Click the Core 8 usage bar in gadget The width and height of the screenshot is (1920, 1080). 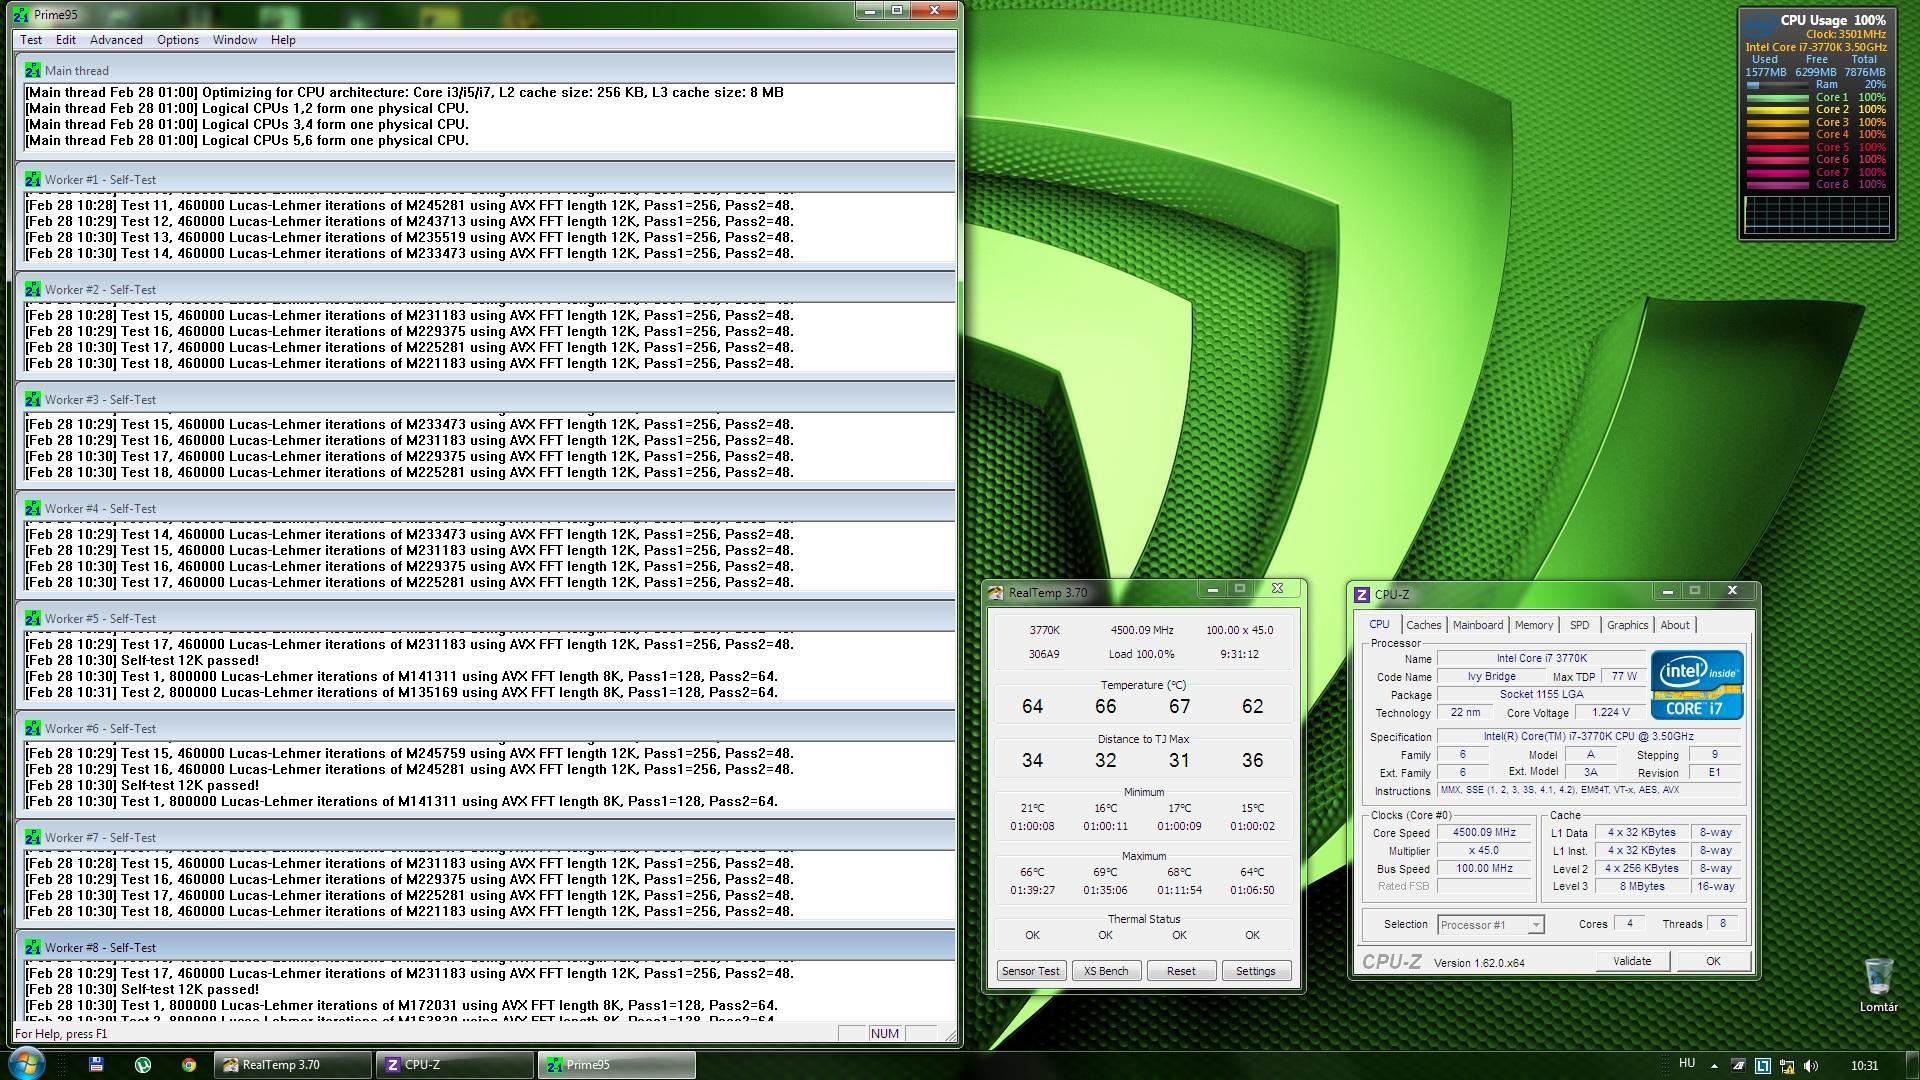click(x=1777, y=185)
